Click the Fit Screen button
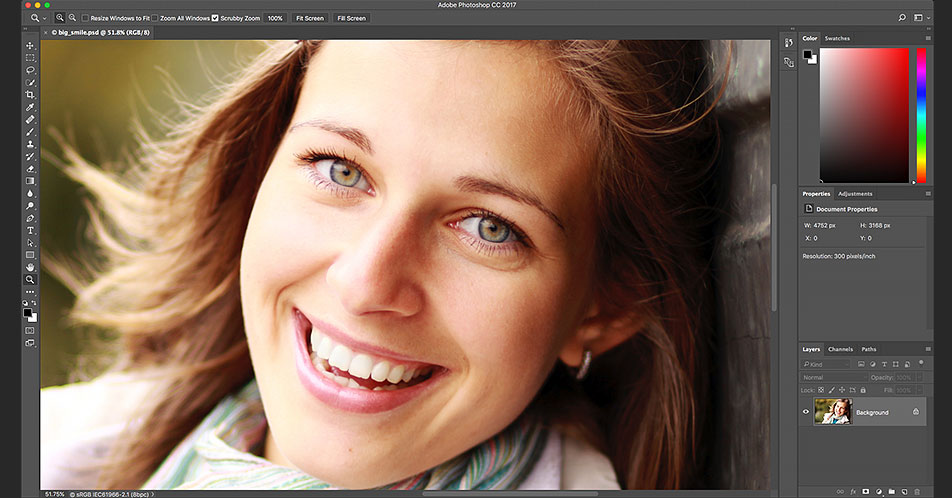Viewport: 952px width, 498px height. pos(310,18)
